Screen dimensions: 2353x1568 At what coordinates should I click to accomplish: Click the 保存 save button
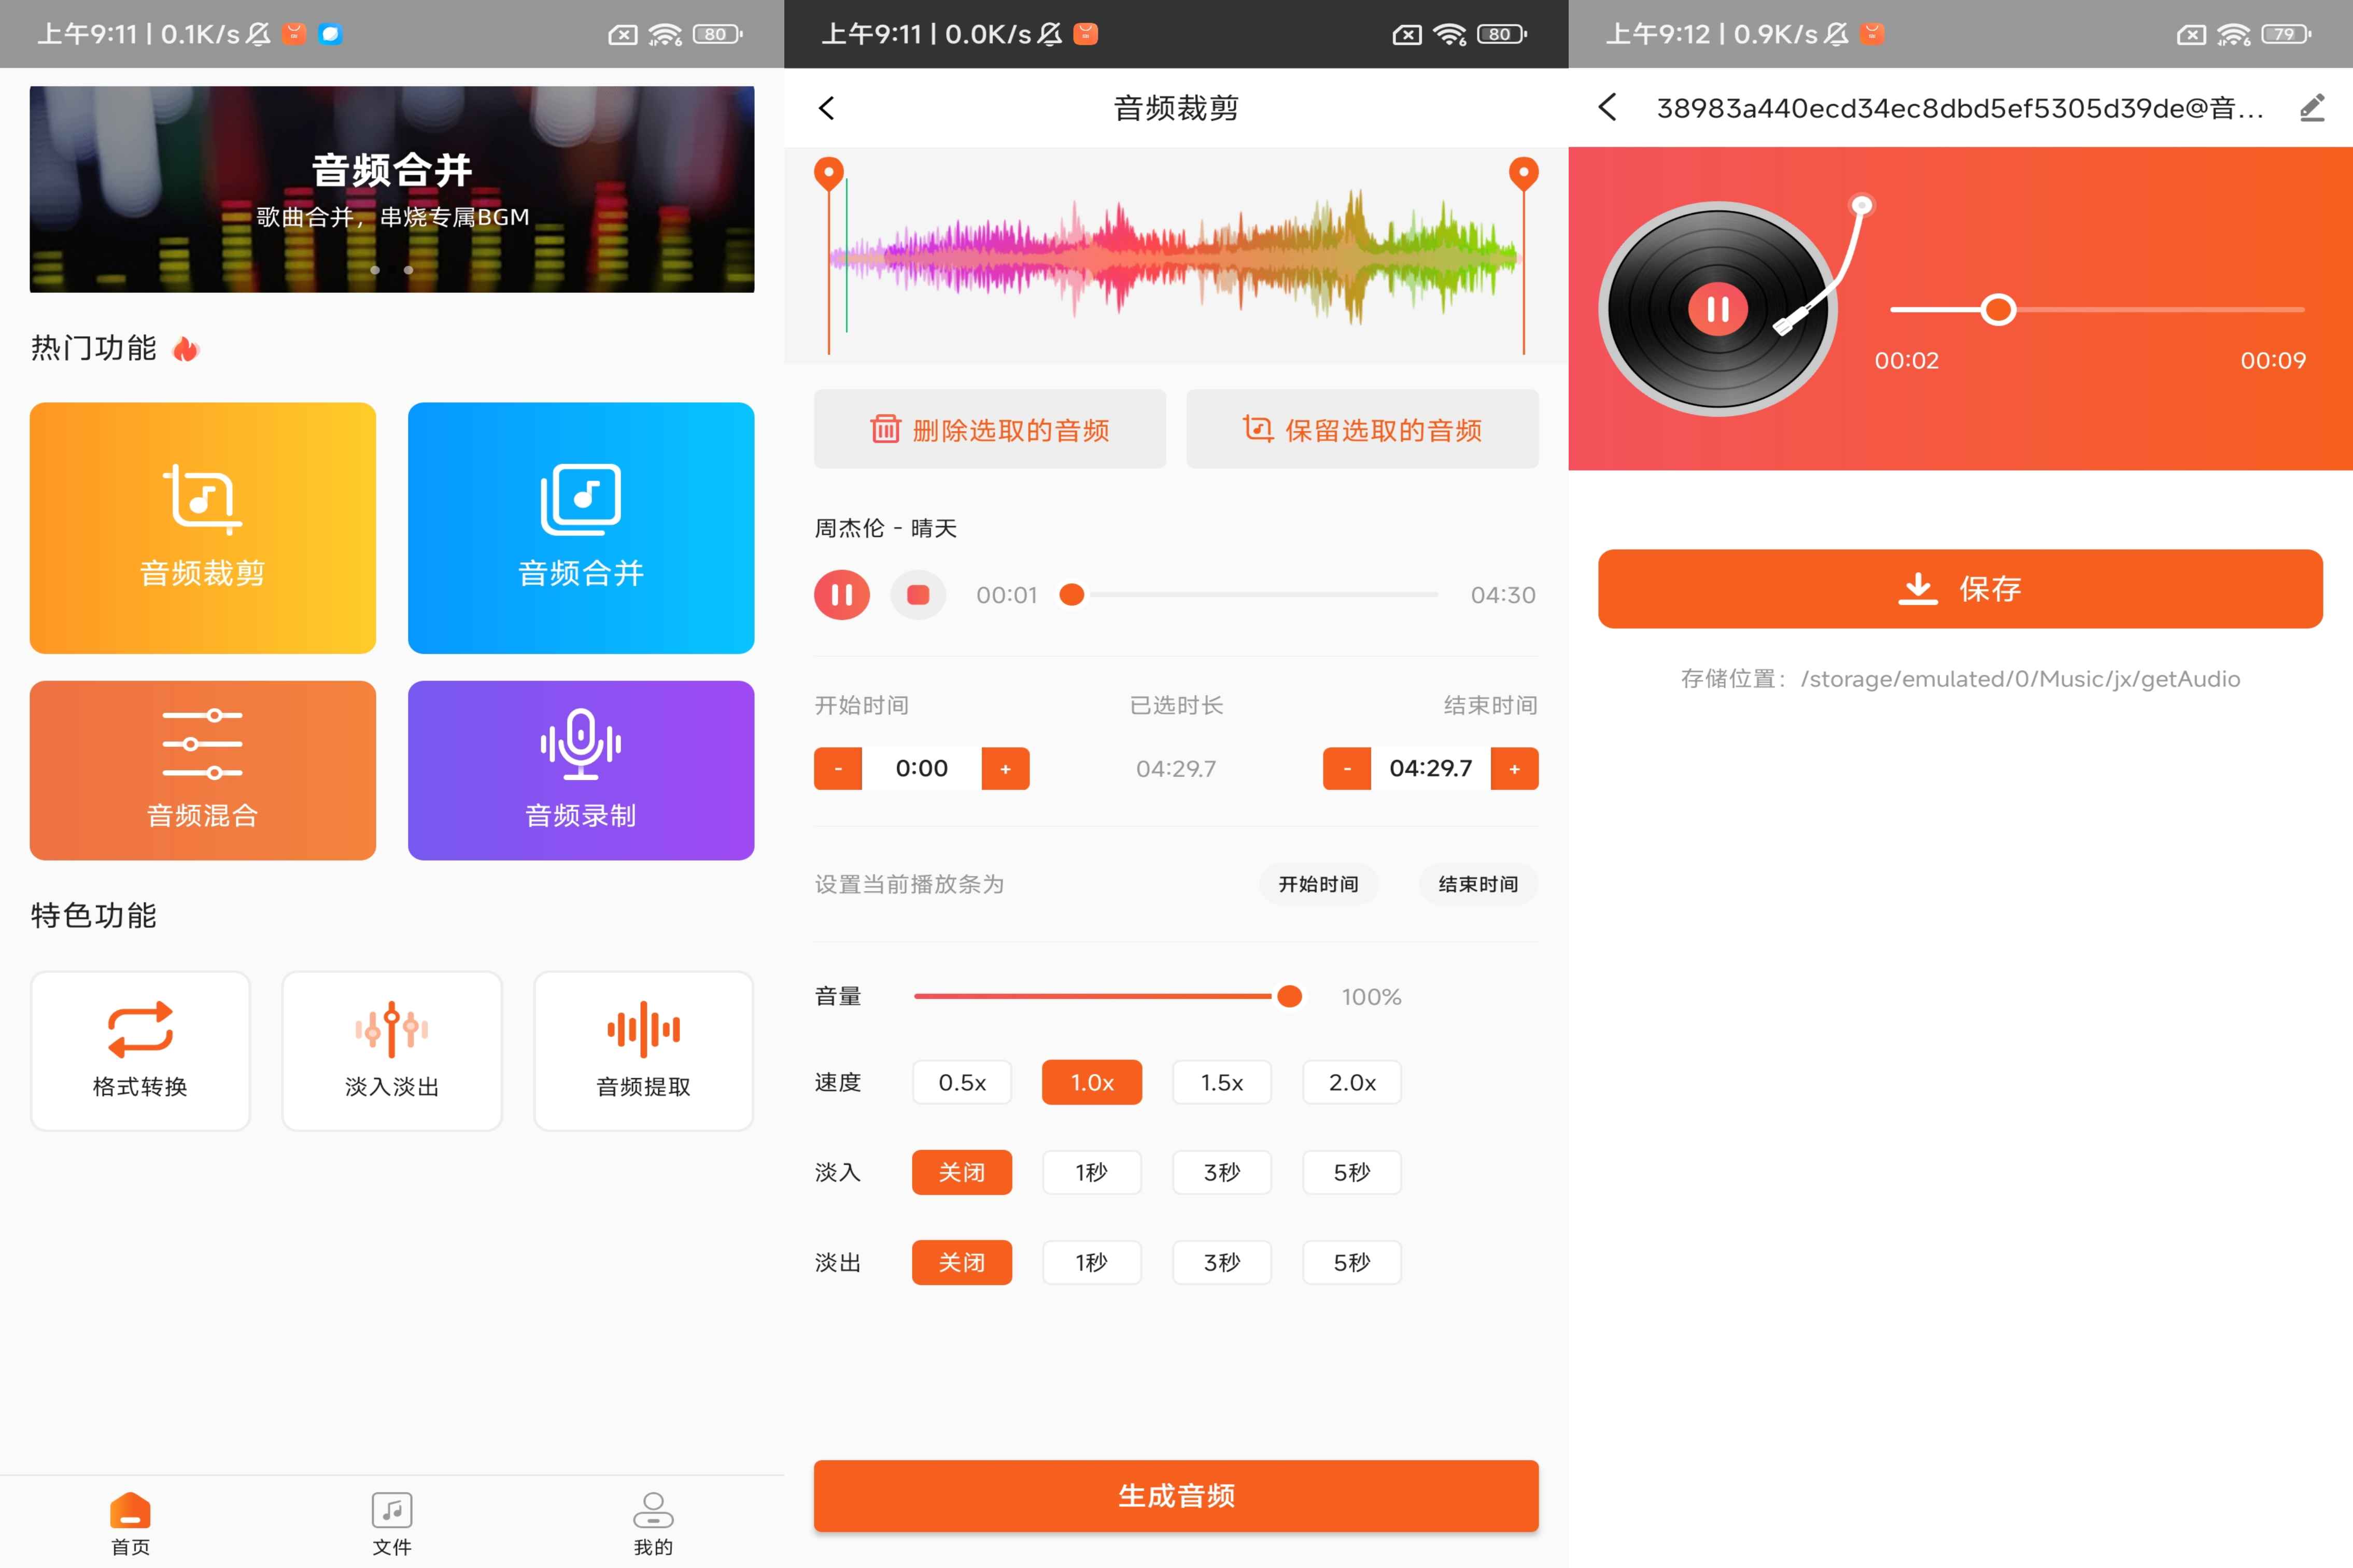pos(1959,589)
